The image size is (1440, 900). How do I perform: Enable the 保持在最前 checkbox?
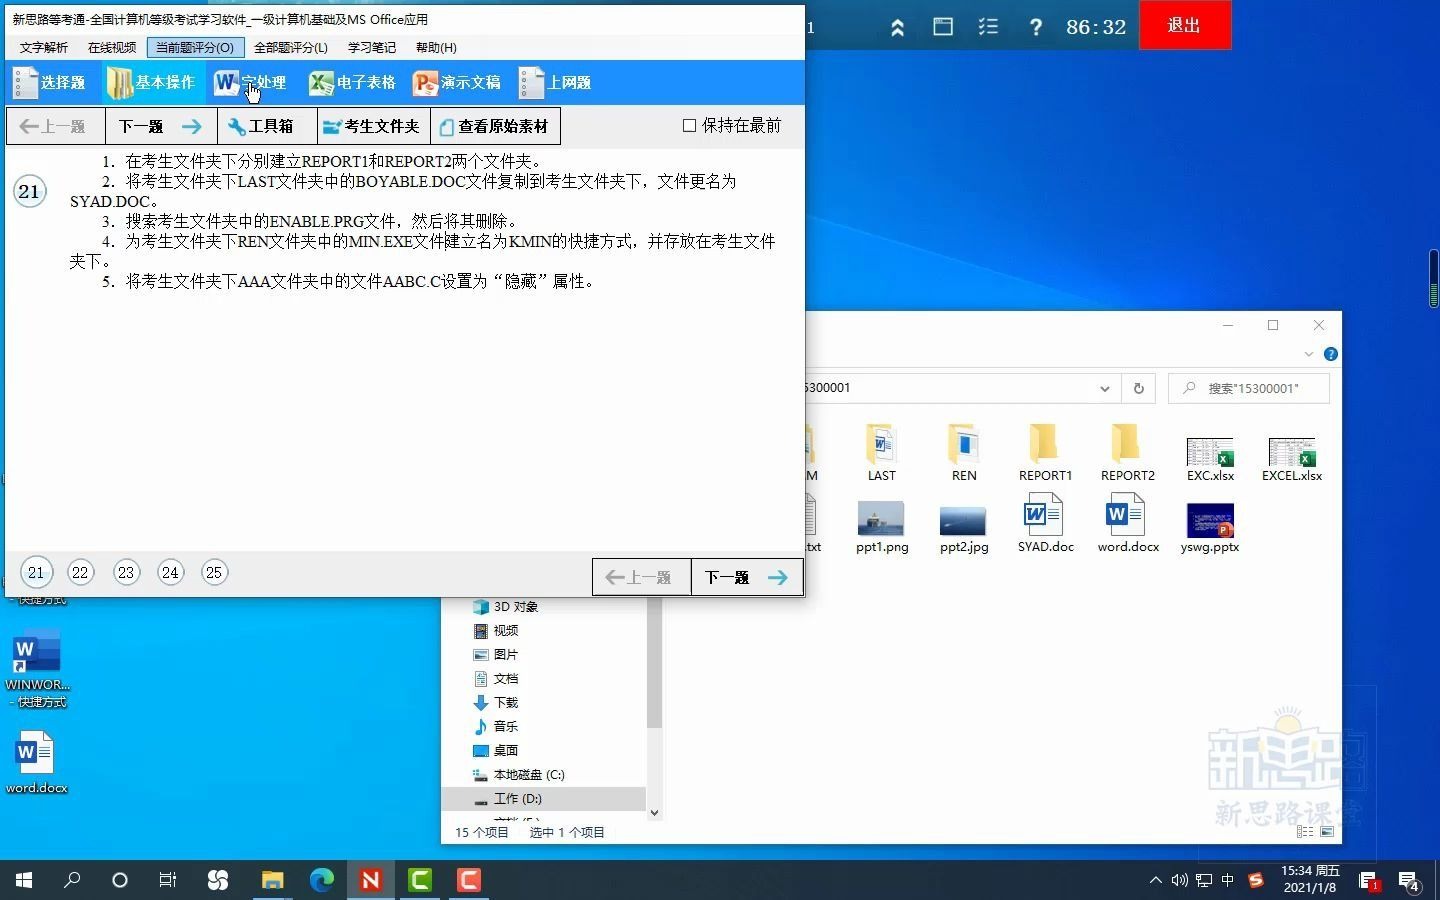click(689, 125)
